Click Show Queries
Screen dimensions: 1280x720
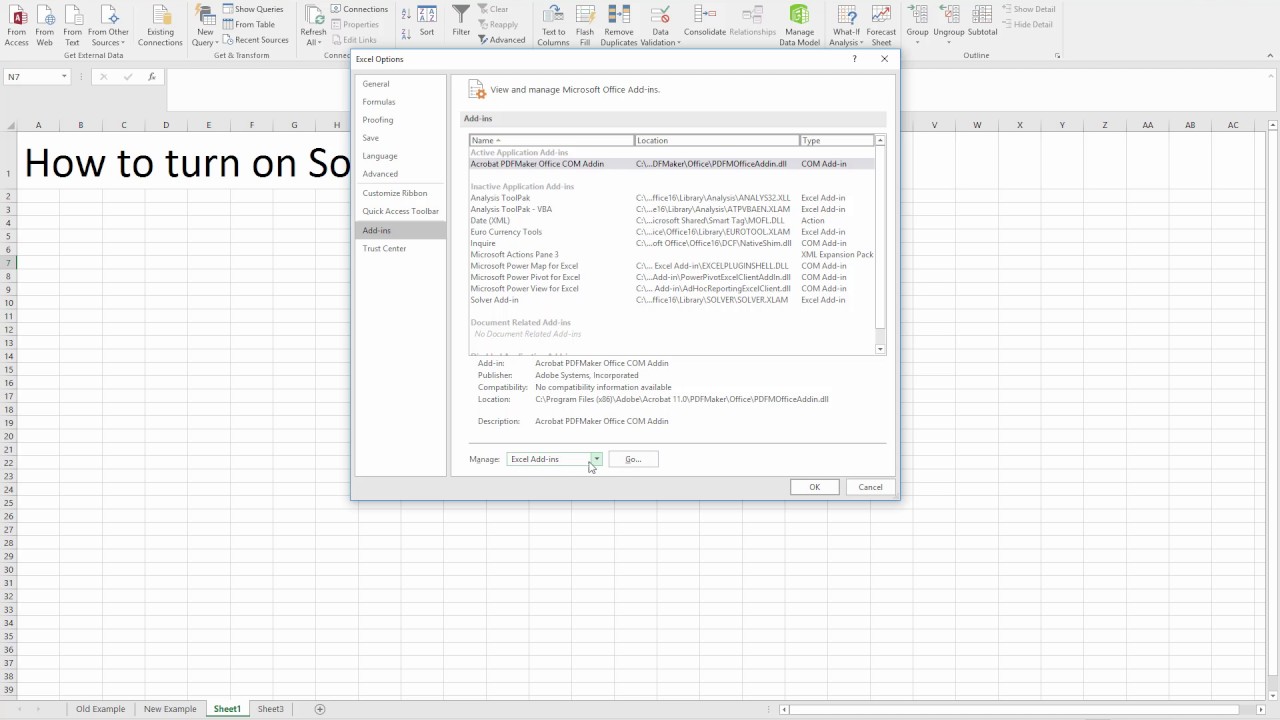click(x=253, y=9)
